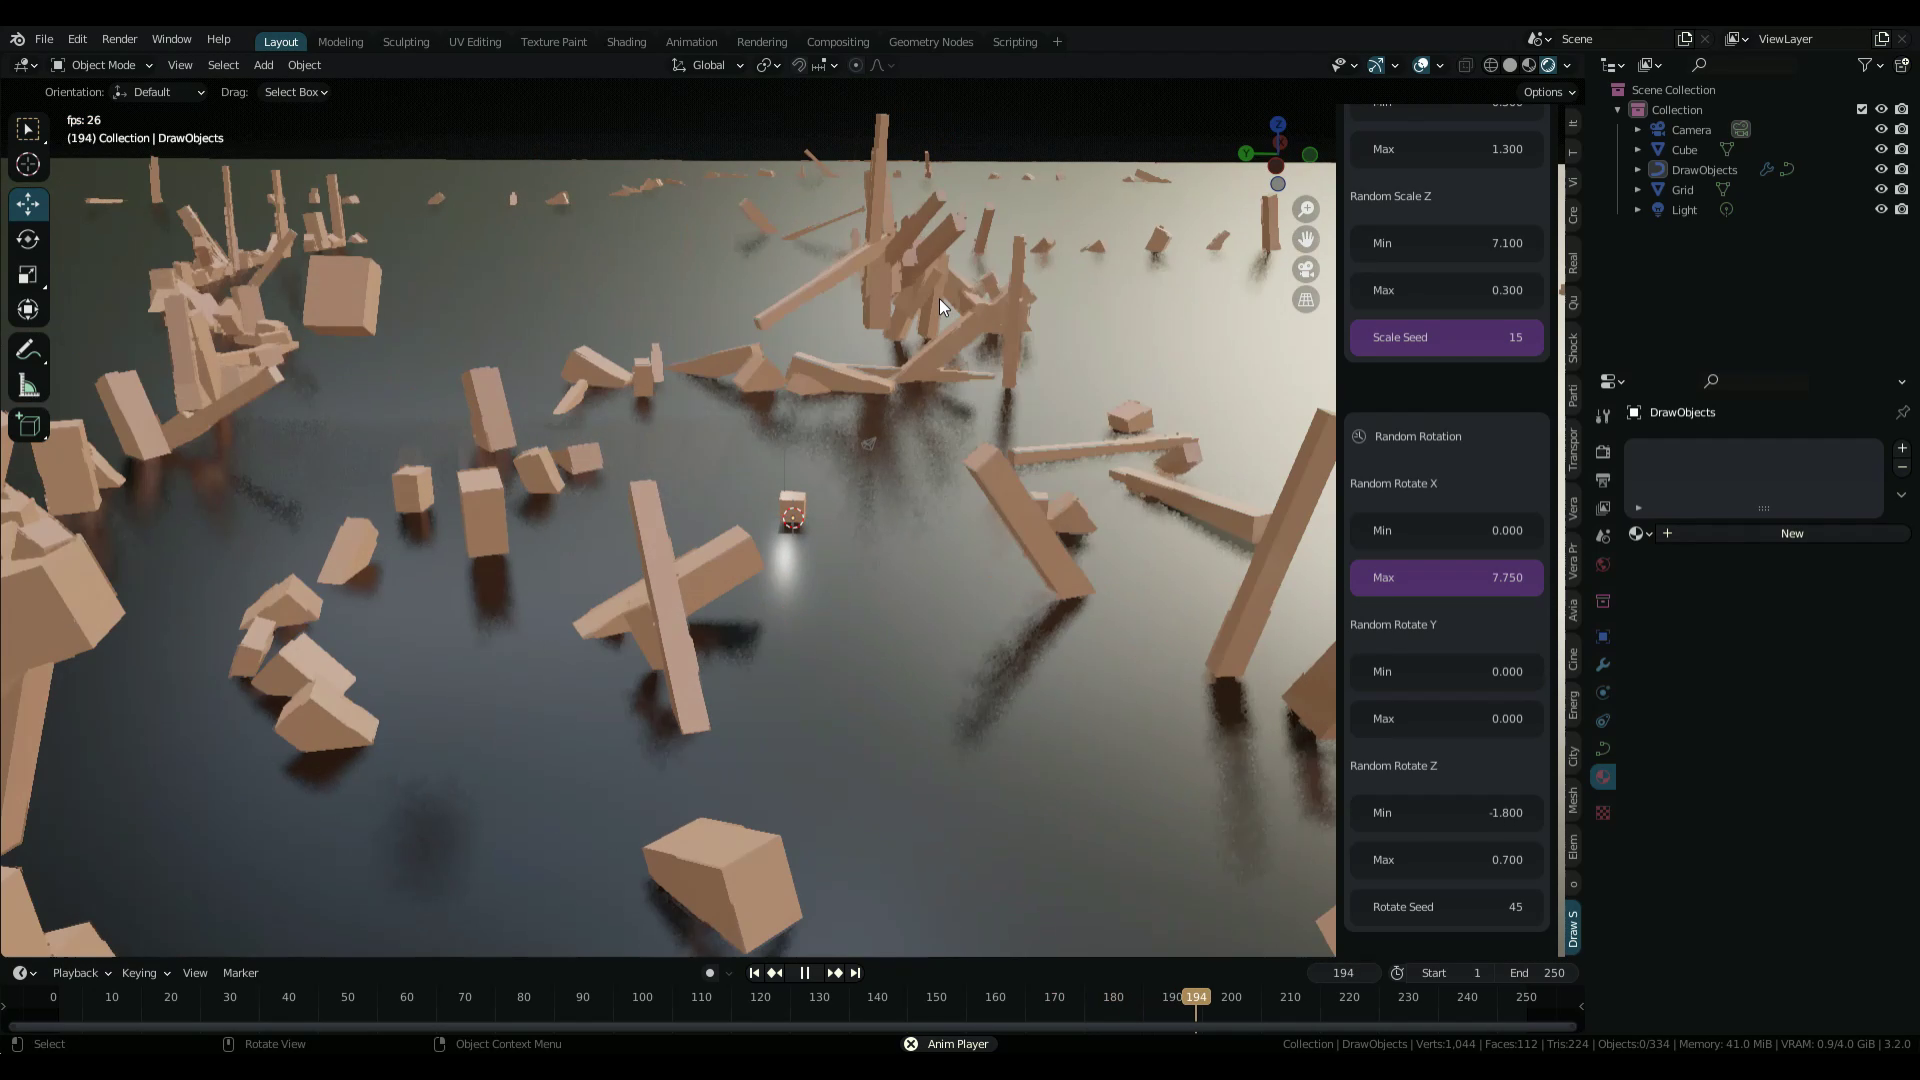Create a new material with the New button
The image size is (1920, 1080).
click(1791, 533)
